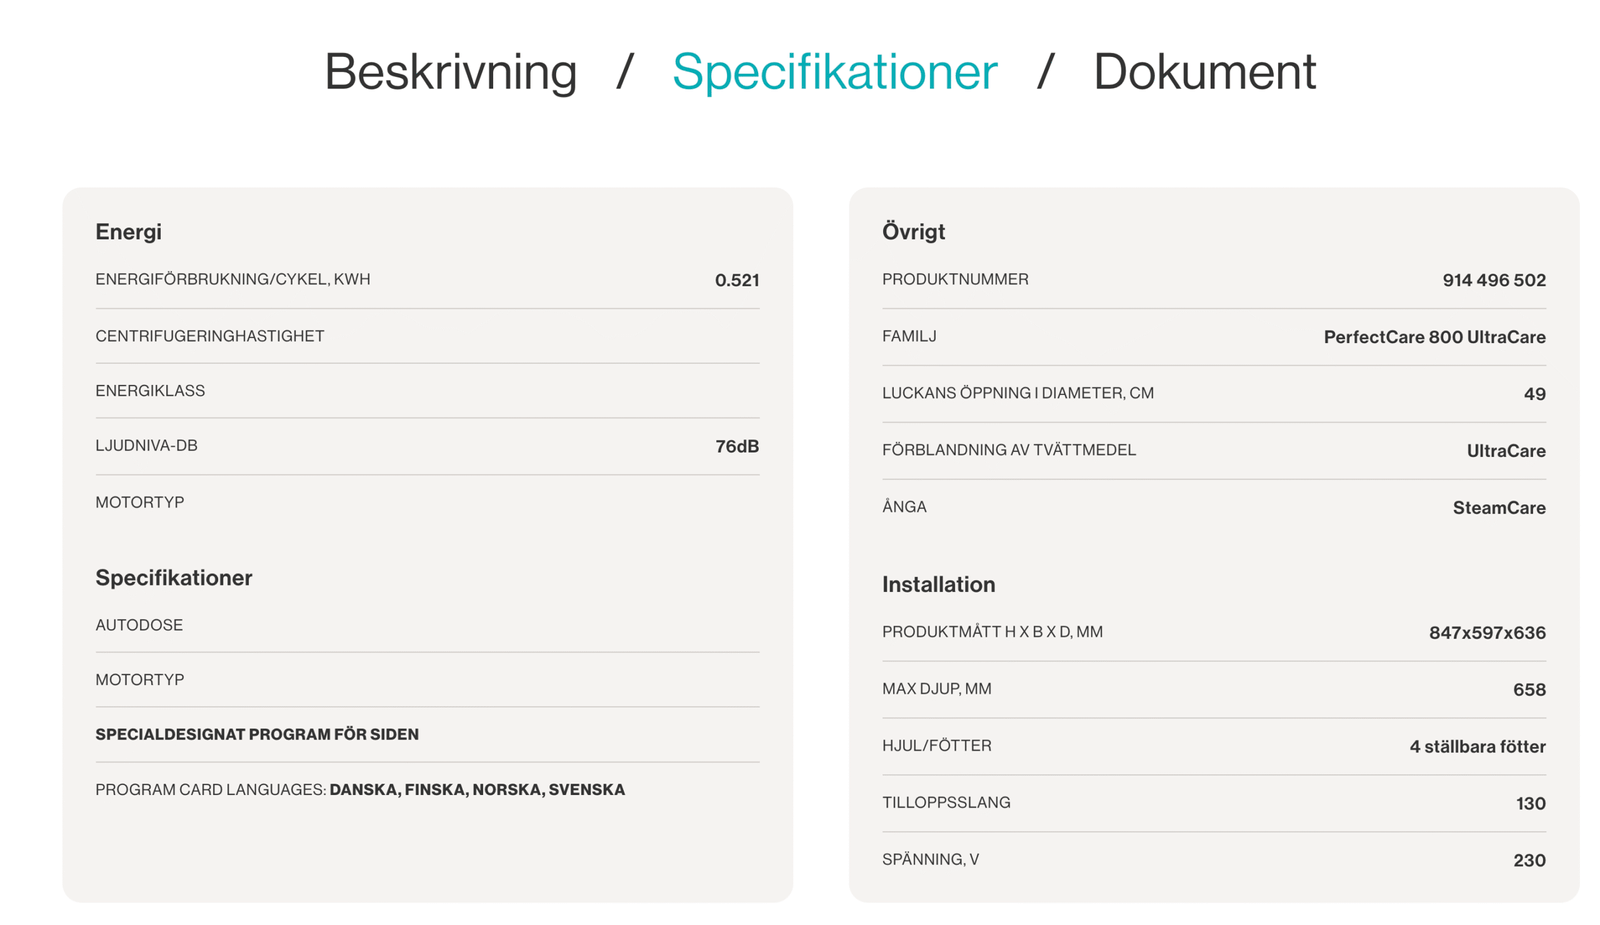
Task: Click the Installation section heading
Action: (938, 585)
